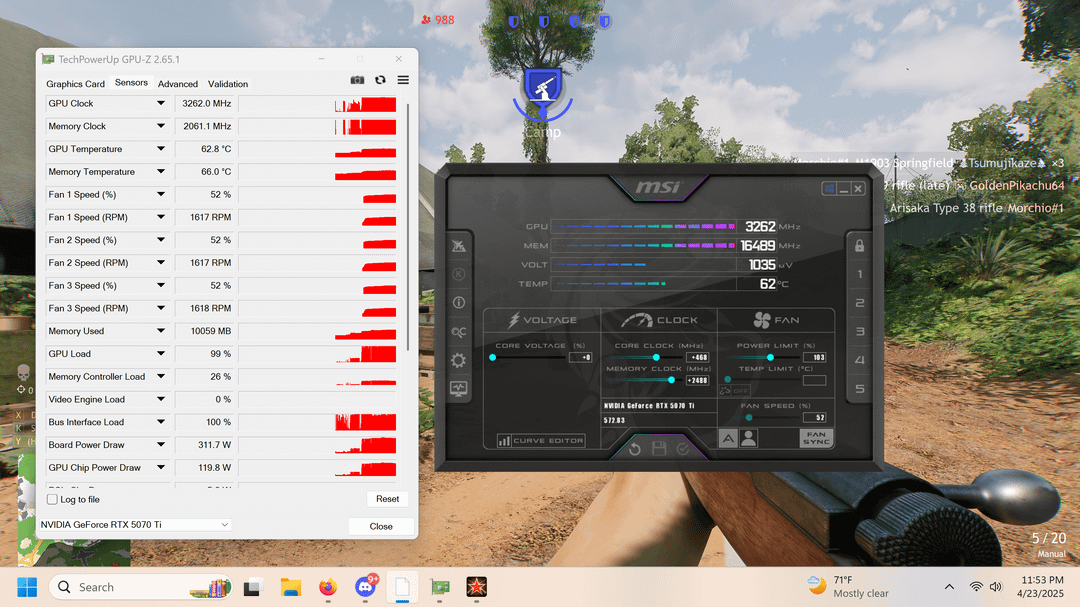
Task: Toggle the Afterburner profile lock
Action: point(860,246)
